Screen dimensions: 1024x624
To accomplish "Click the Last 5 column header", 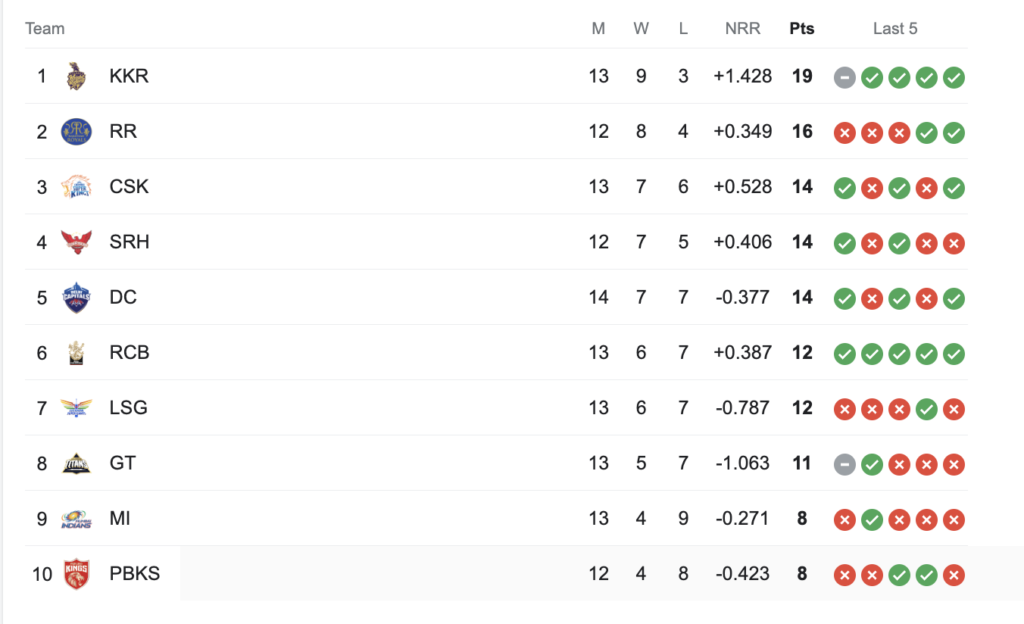I will point(895,29).
